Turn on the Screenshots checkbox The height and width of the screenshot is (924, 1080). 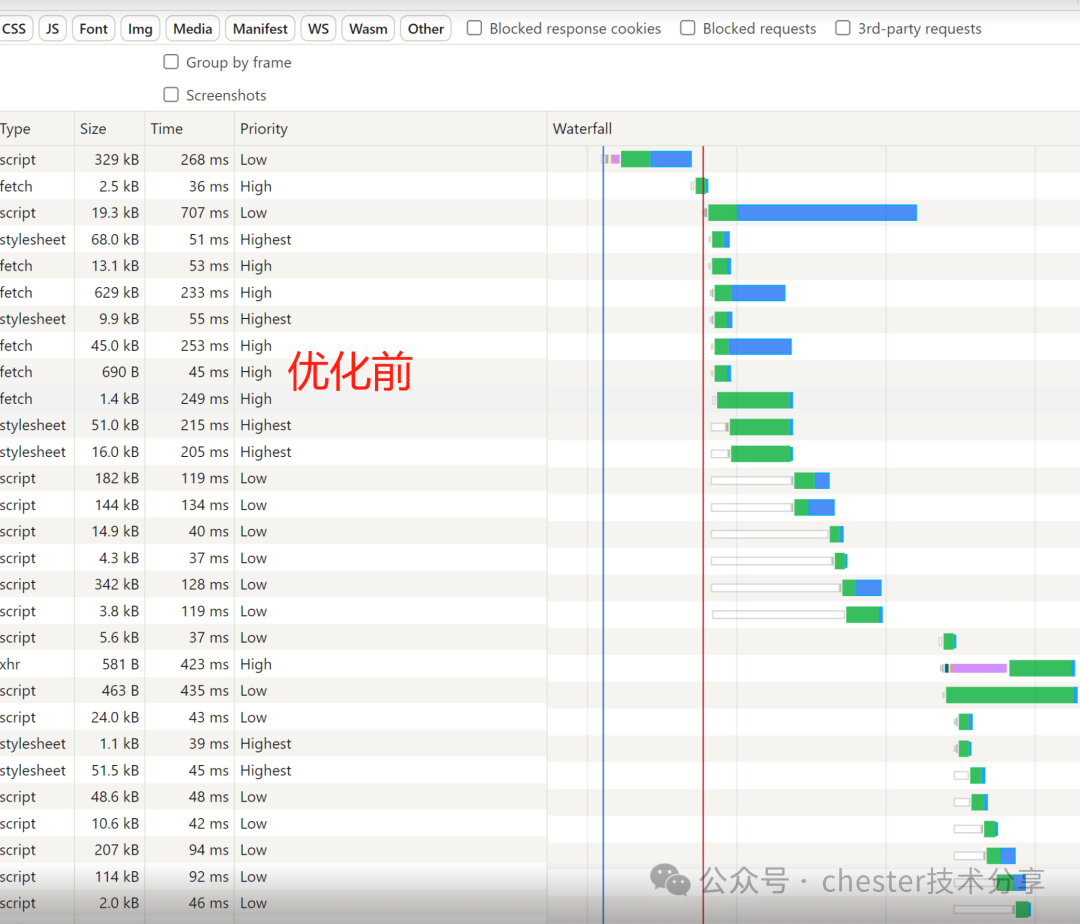click(x=171, y=94)
